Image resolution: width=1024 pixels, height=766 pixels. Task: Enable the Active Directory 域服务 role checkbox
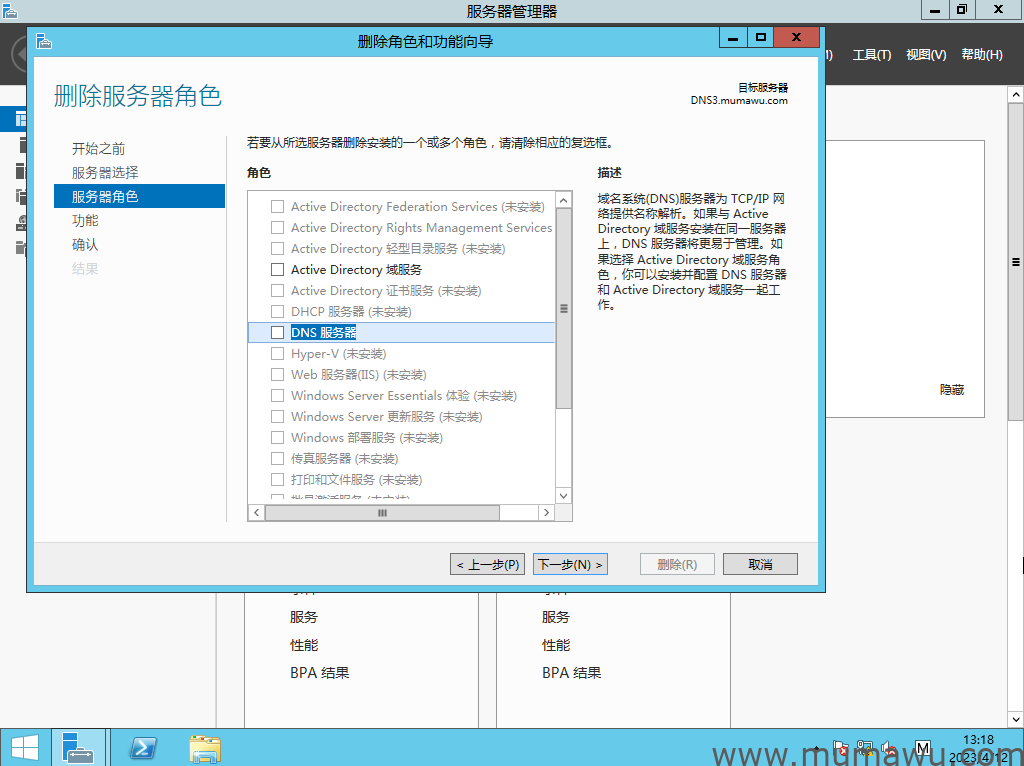pos(277,269)
